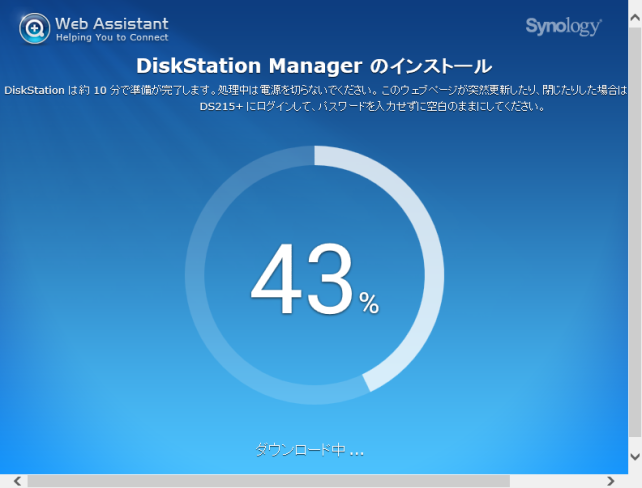Viewport: 642px width, 488px height.
Task: Click the horizontal scrollbar left arrow
Action: 17,481
